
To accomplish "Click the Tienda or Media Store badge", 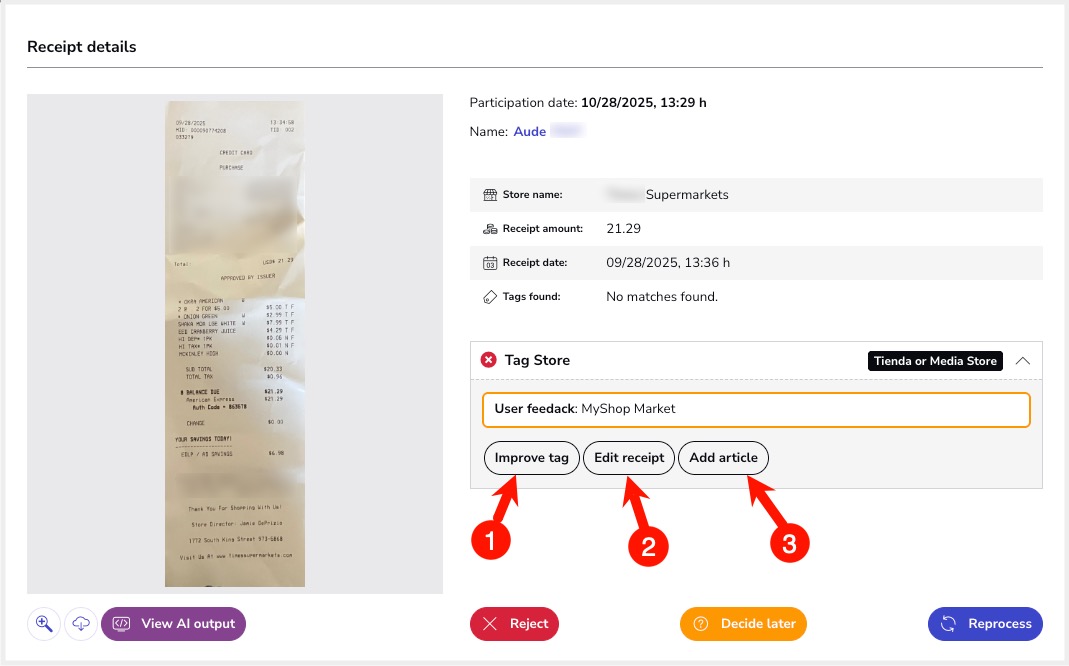I will click(936, 361).
